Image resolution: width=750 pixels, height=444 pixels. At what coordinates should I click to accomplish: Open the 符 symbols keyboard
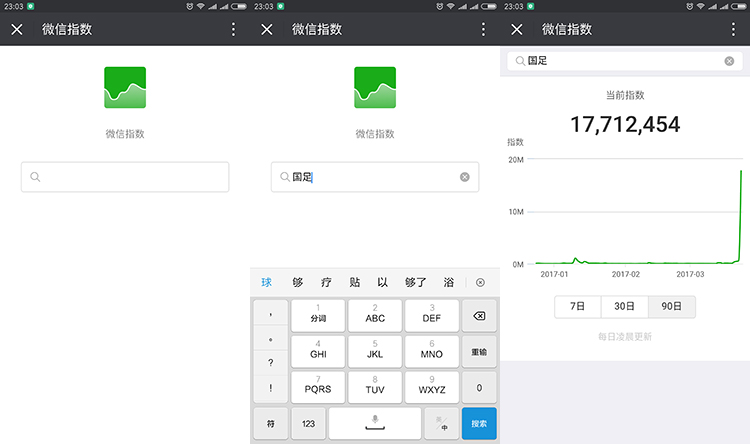(271, 423)
